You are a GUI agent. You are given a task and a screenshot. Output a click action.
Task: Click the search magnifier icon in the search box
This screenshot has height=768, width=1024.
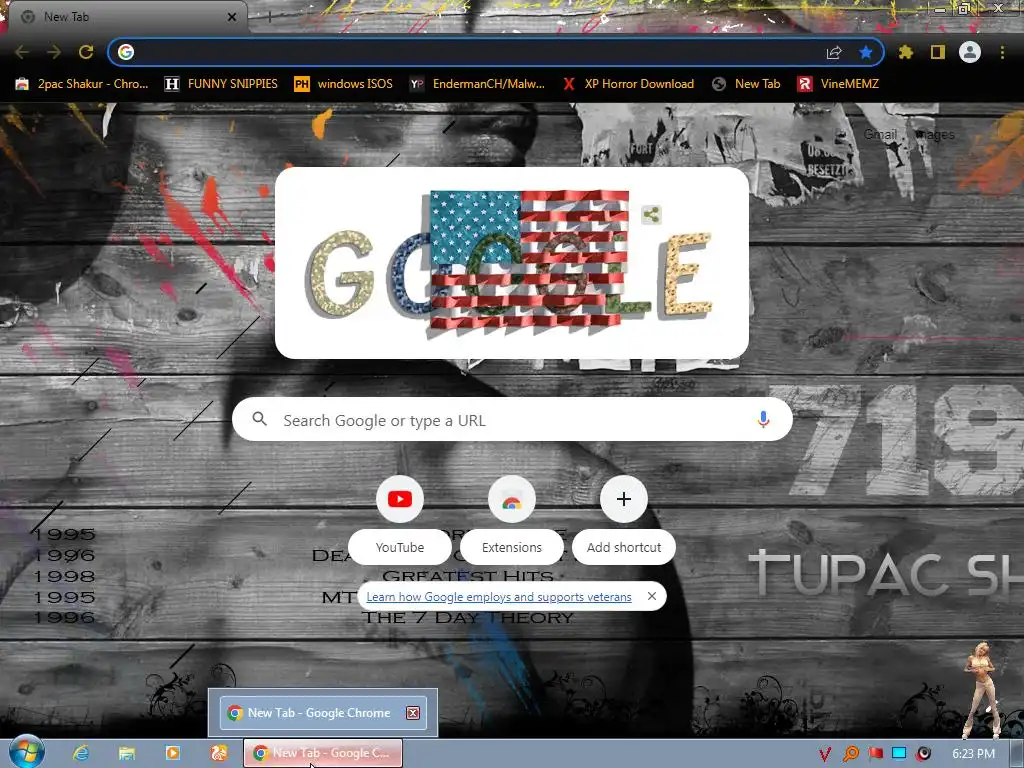[x=259, y=419]
